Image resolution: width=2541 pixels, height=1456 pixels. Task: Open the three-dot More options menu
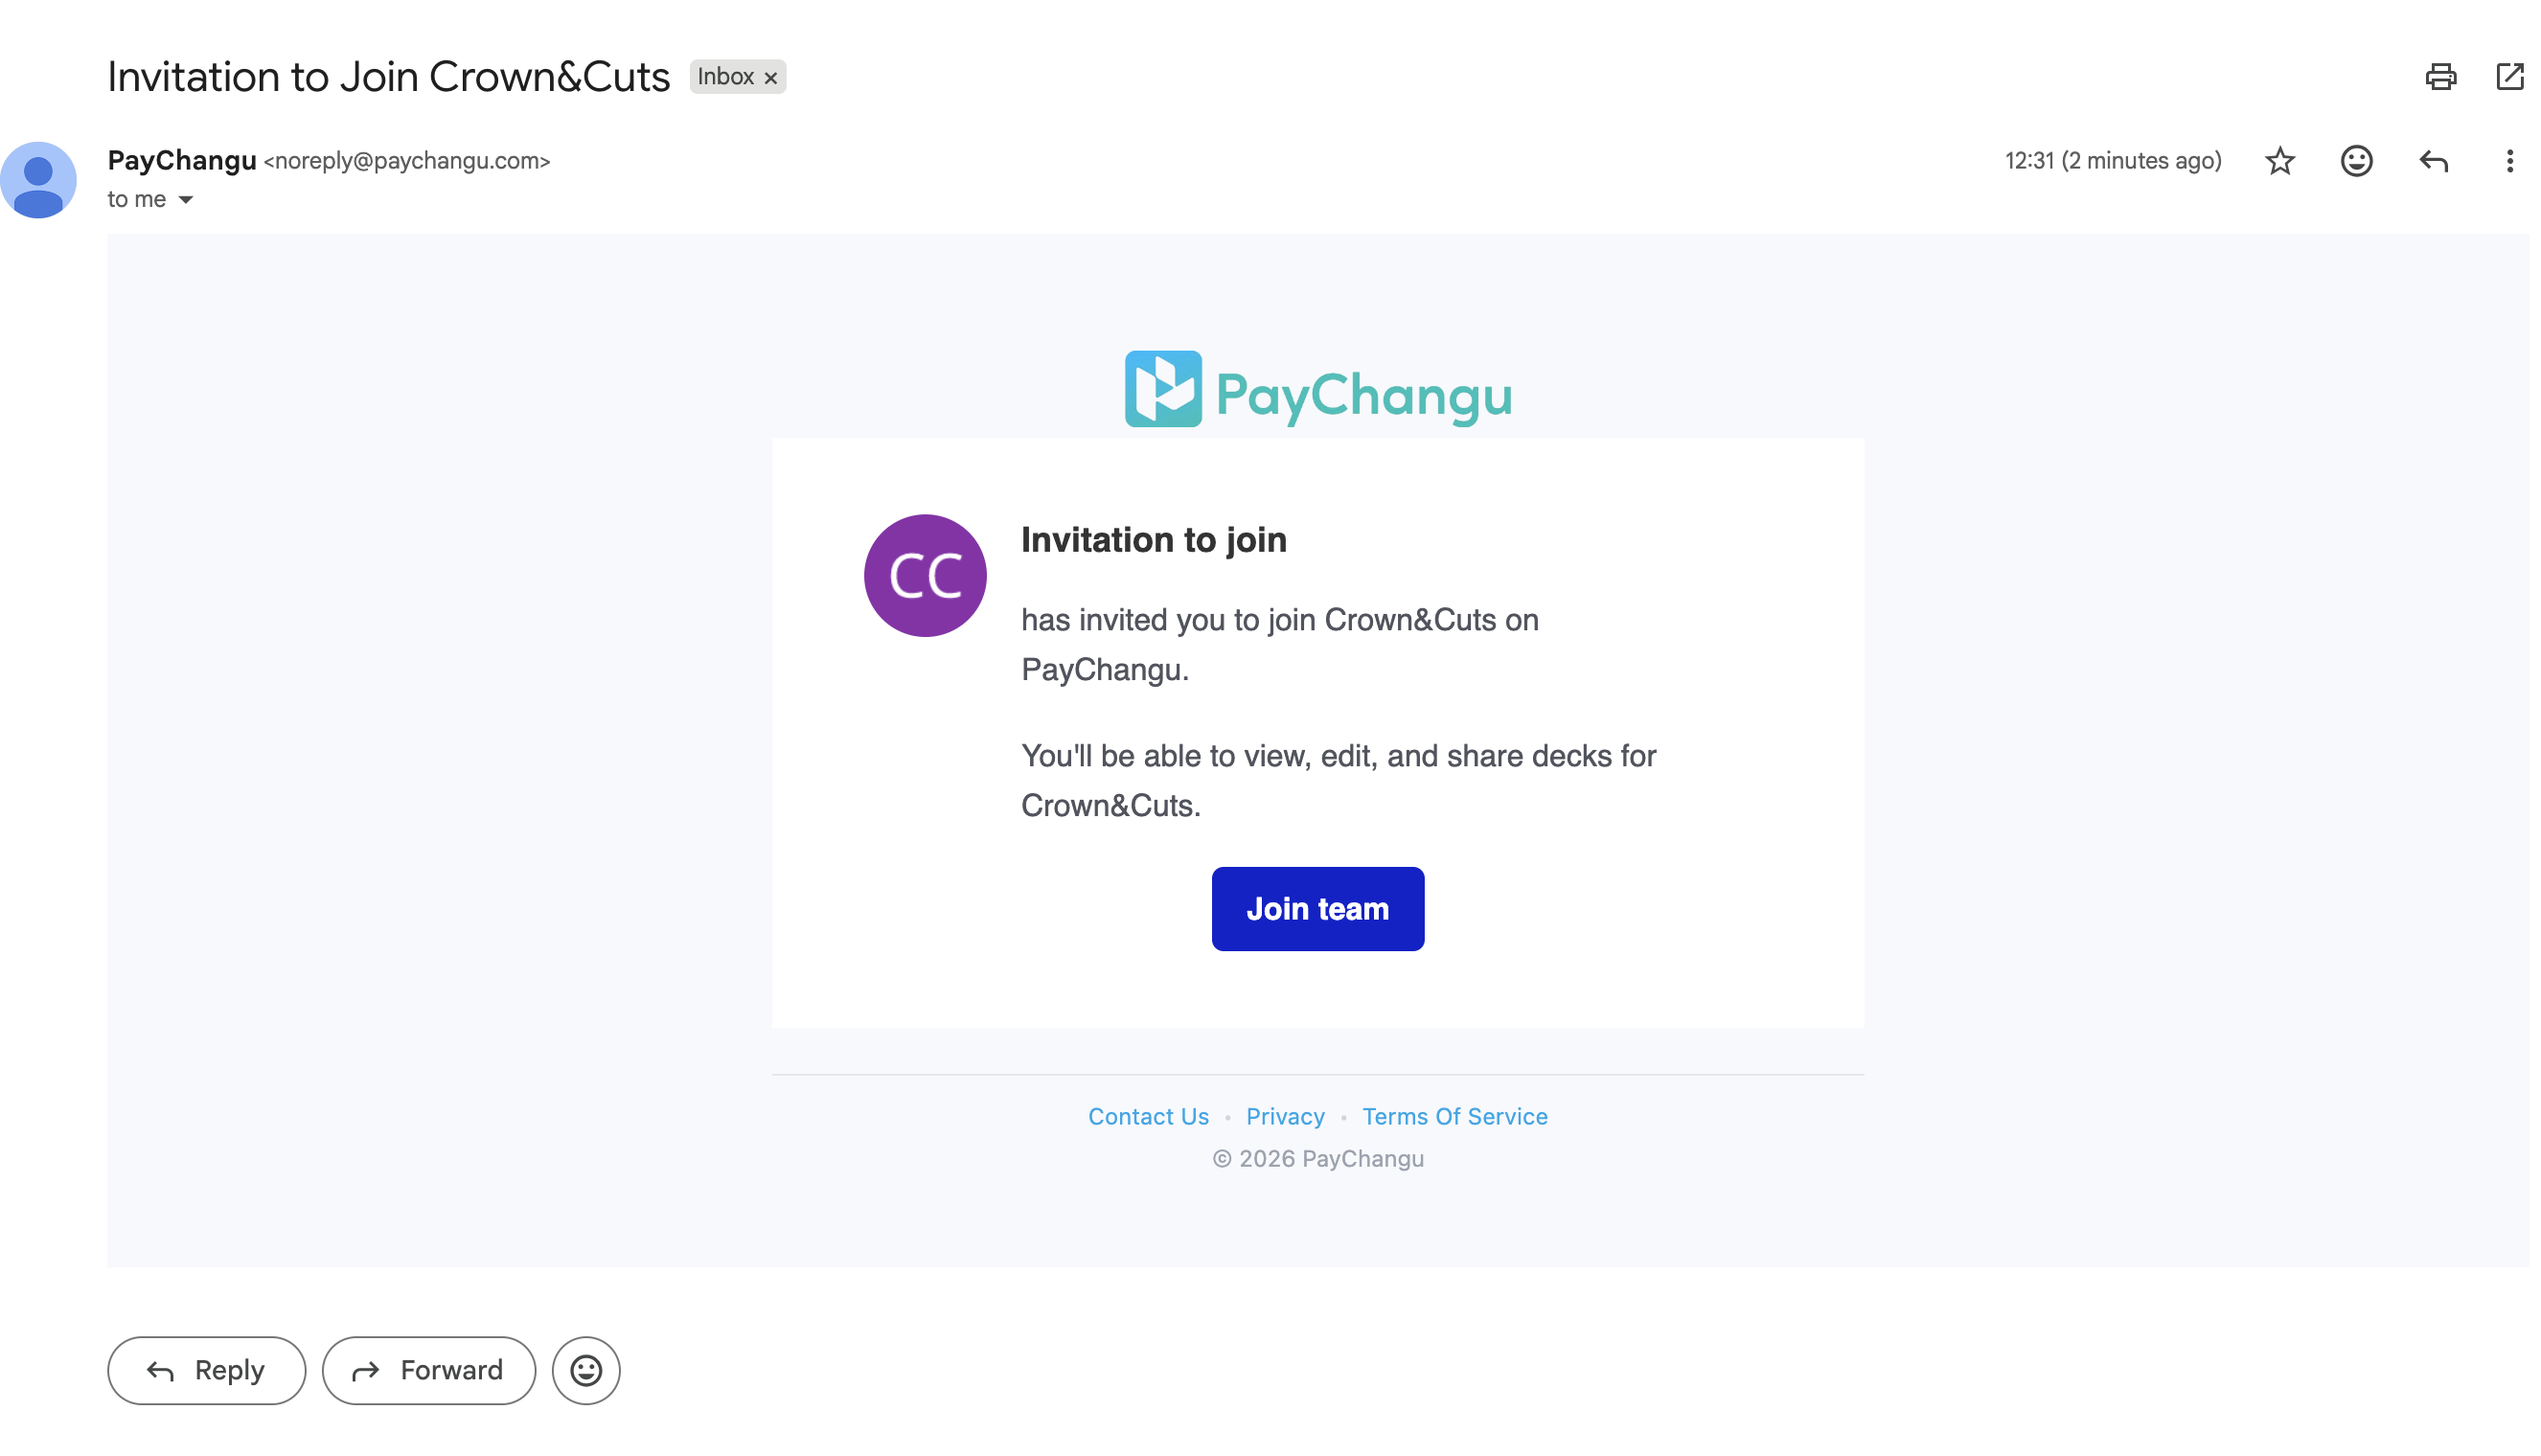coord(2509,161)
